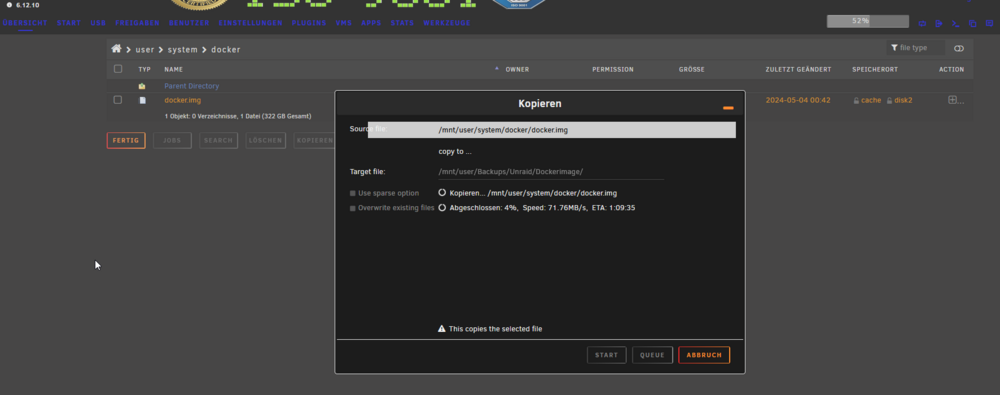
Task: Open the feedback speech bubble icon
Action: tap(989, 23)
